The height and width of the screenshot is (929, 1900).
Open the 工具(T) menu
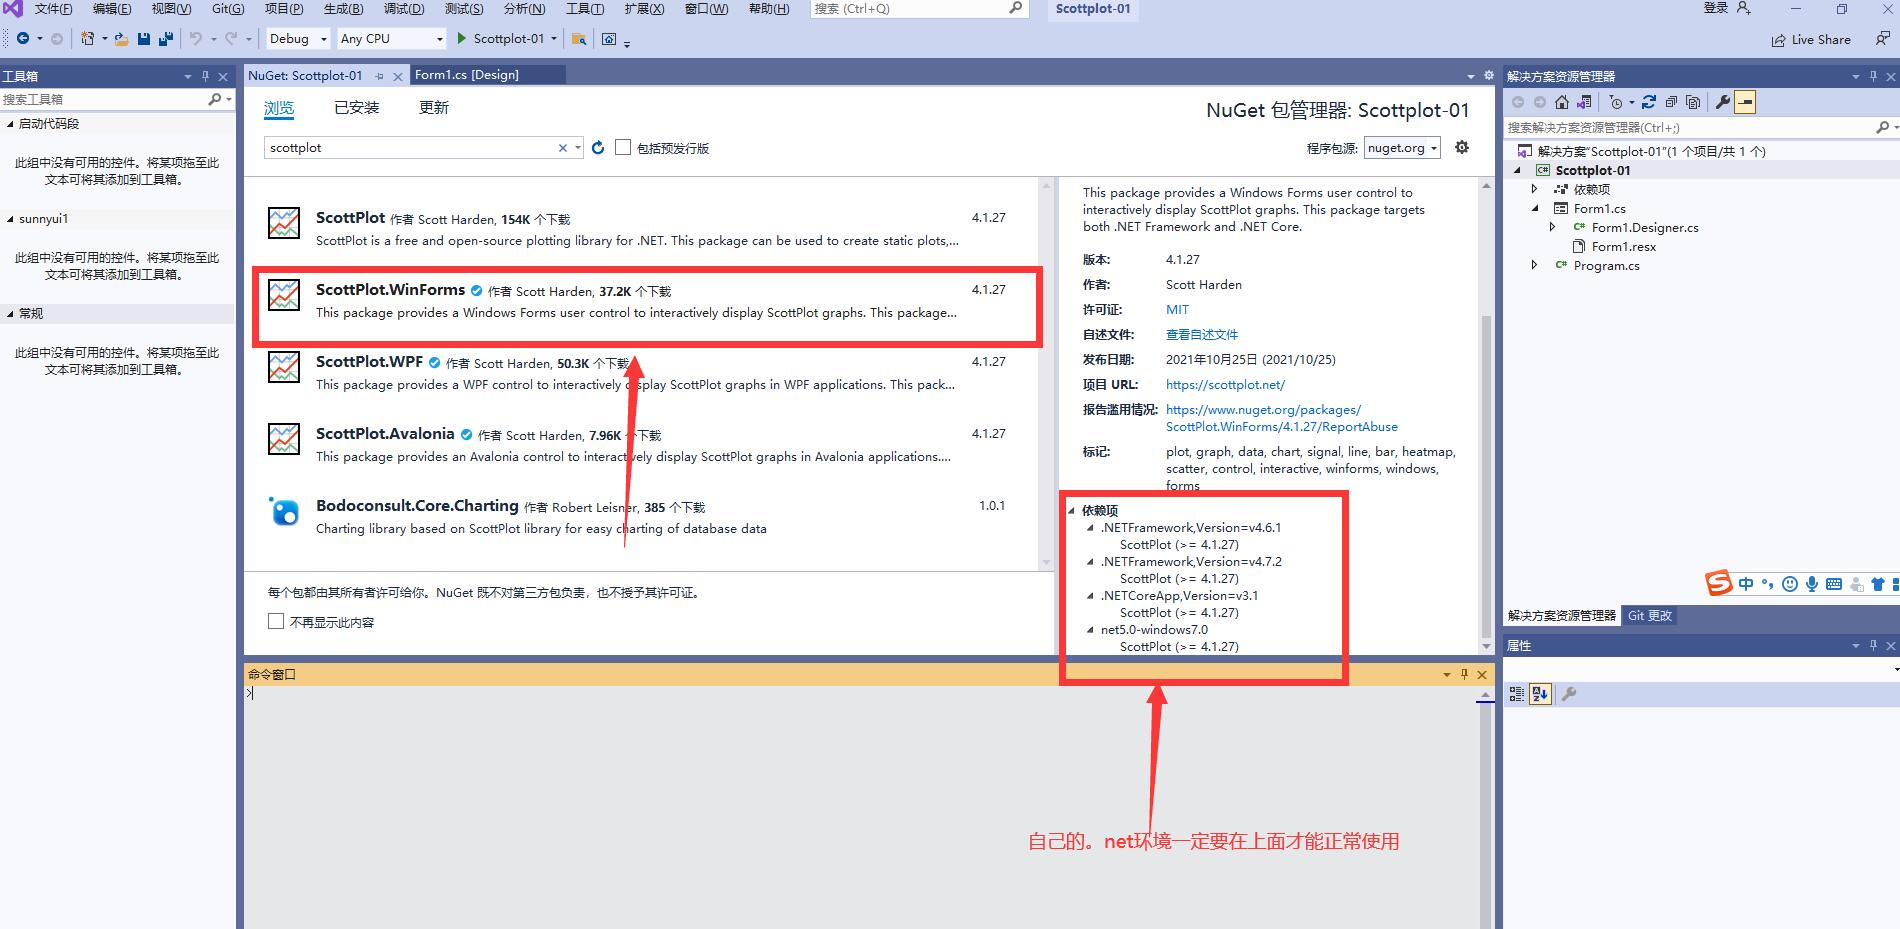[x=585, y=9]
